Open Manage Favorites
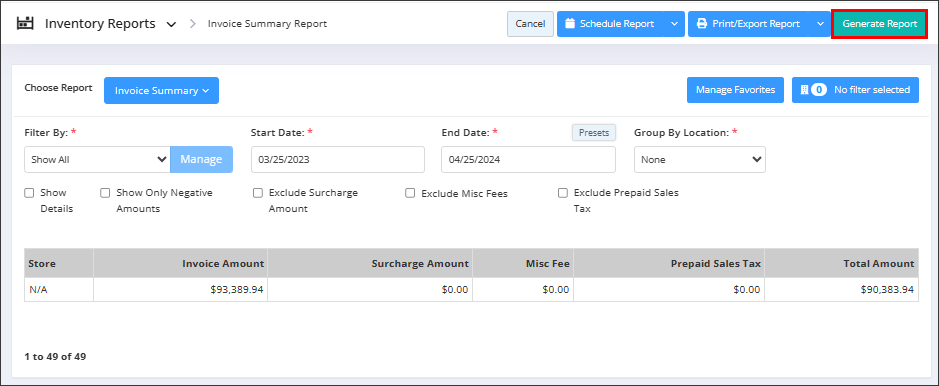This screenshot has width=939, height=386. click(x=735, y=90)
